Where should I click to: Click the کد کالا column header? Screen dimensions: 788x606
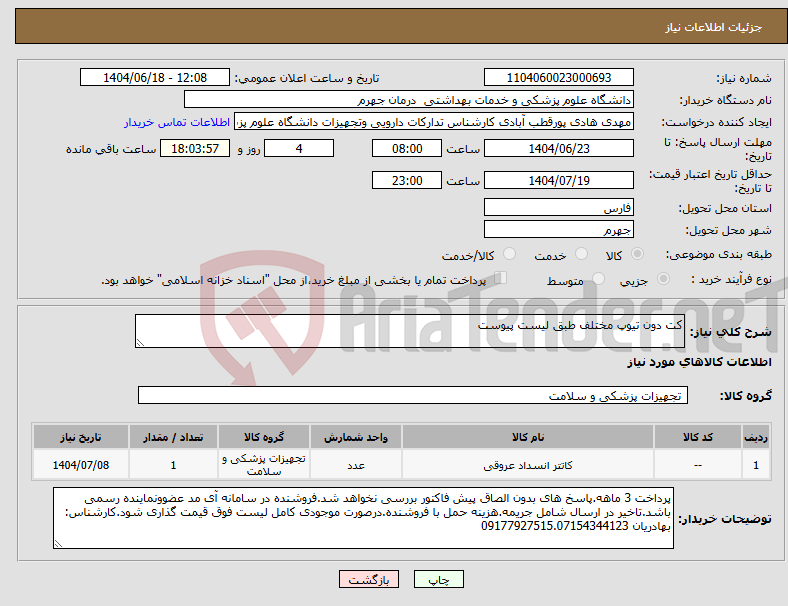[x=698, y=437]
